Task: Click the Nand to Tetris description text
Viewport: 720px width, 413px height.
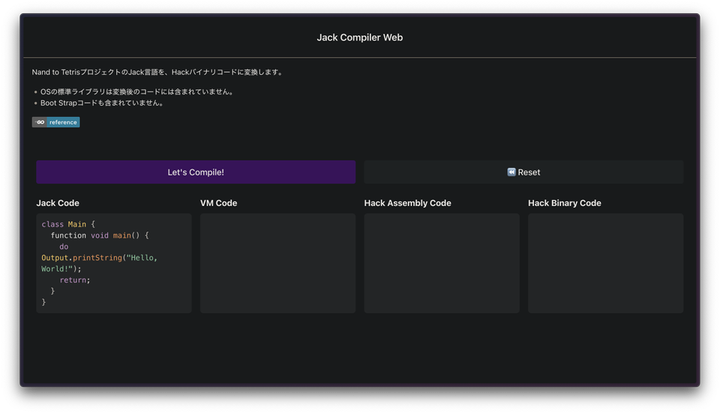Action: click(158, 72)
